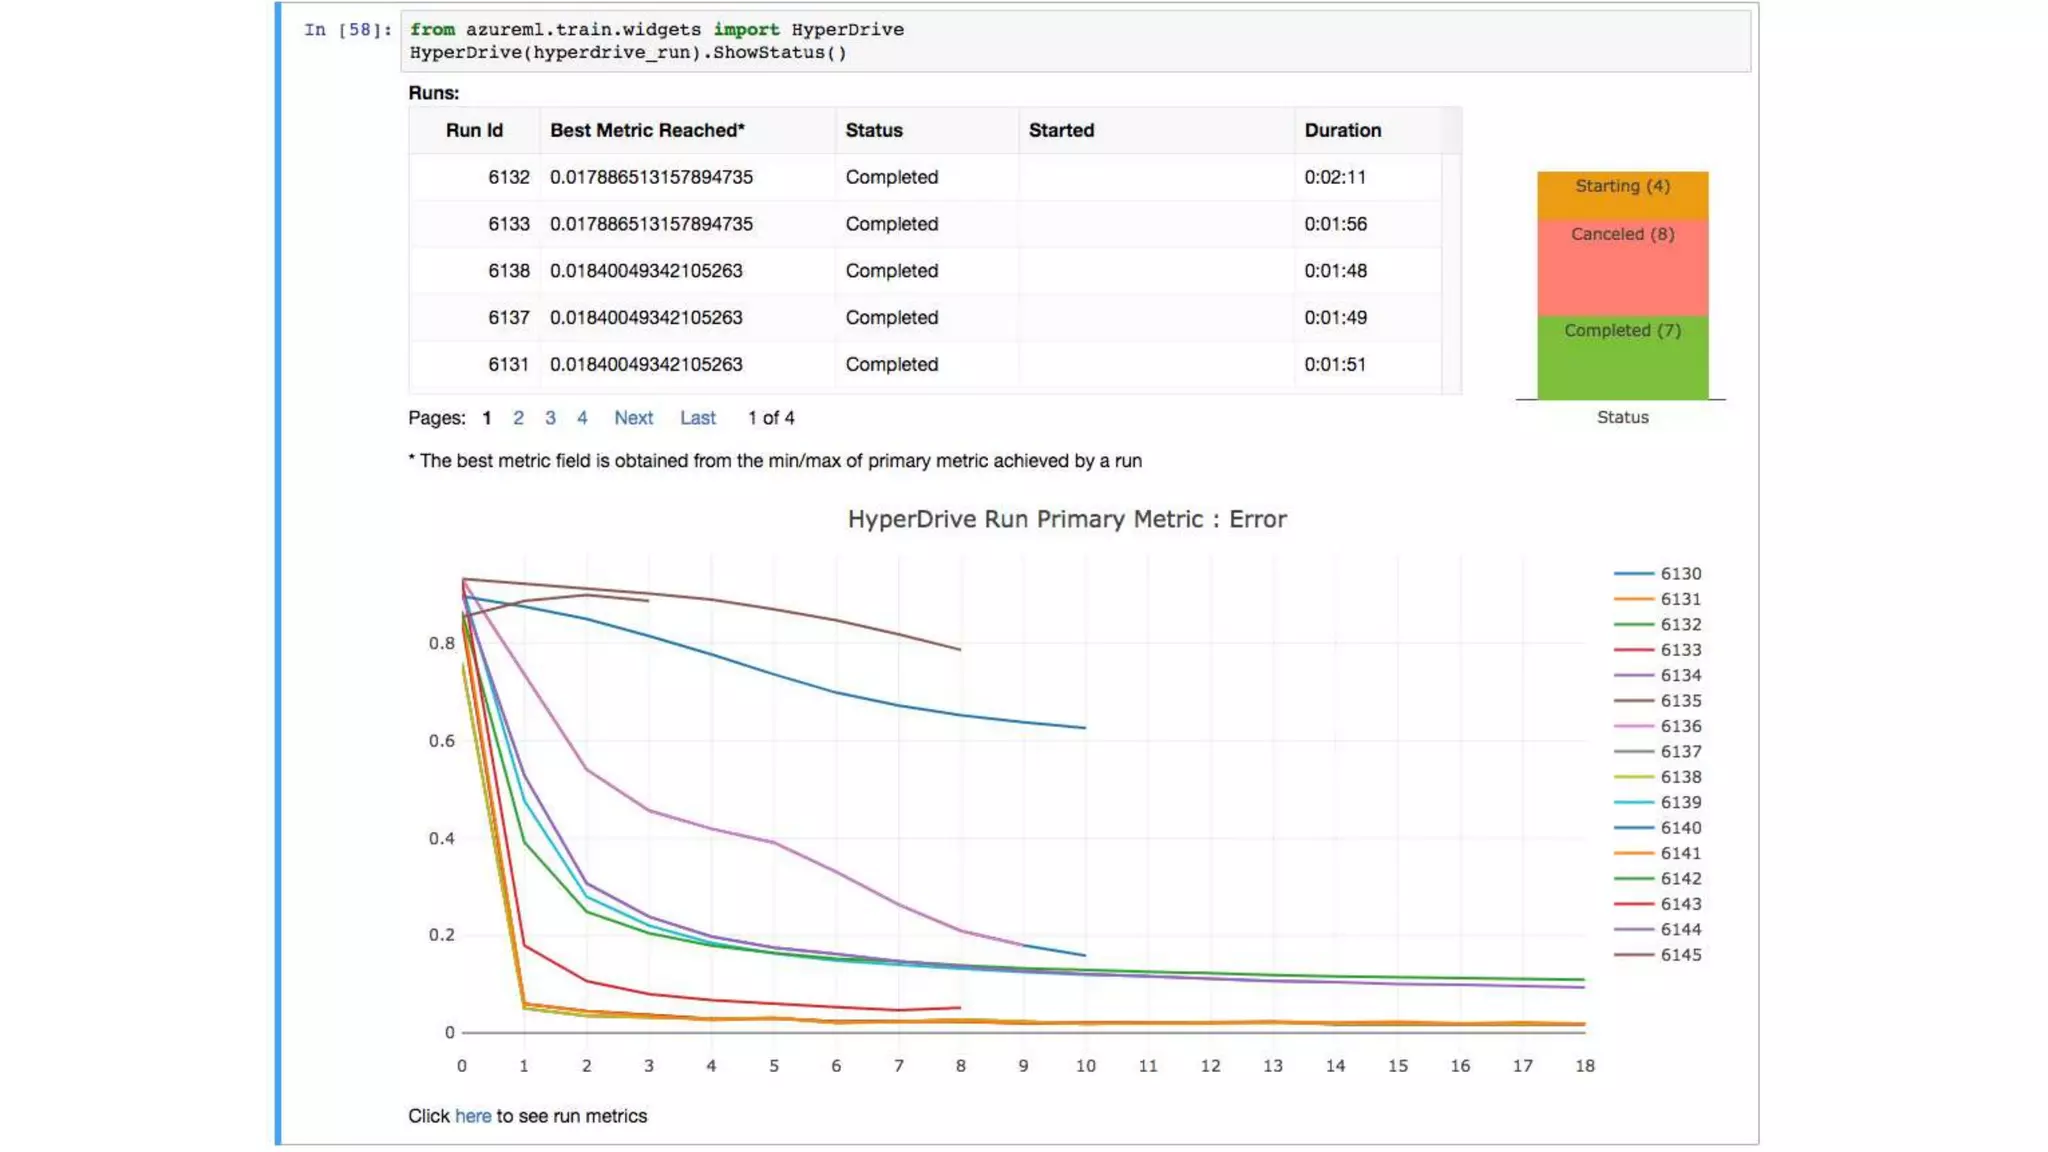Open the 'here' run metrics link
The image size is (2048, 1152).
(473, 1116)
